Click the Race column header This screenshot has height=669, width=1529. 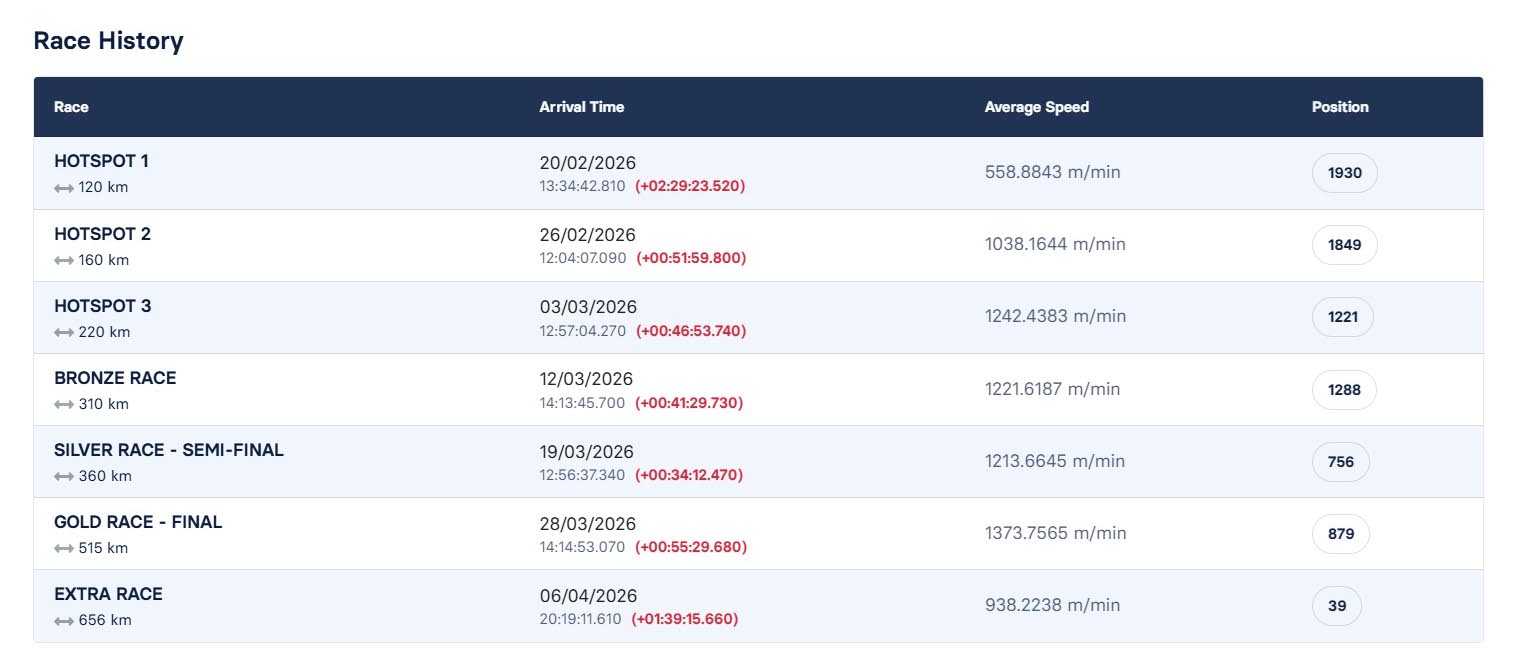tap(71, 107)
